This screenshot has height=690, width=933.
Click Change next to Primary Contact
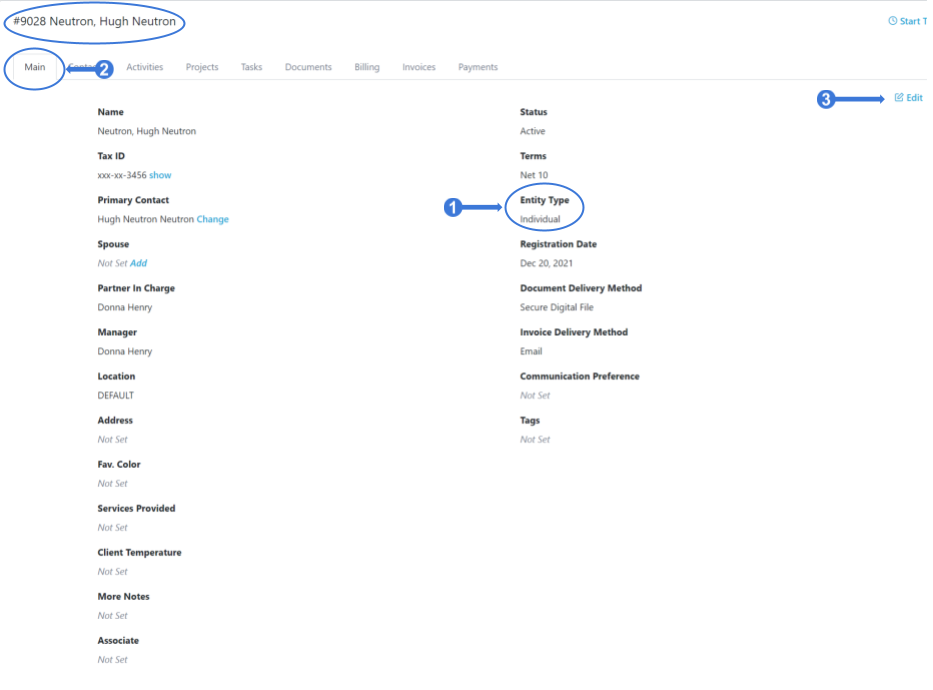point(212,219)
